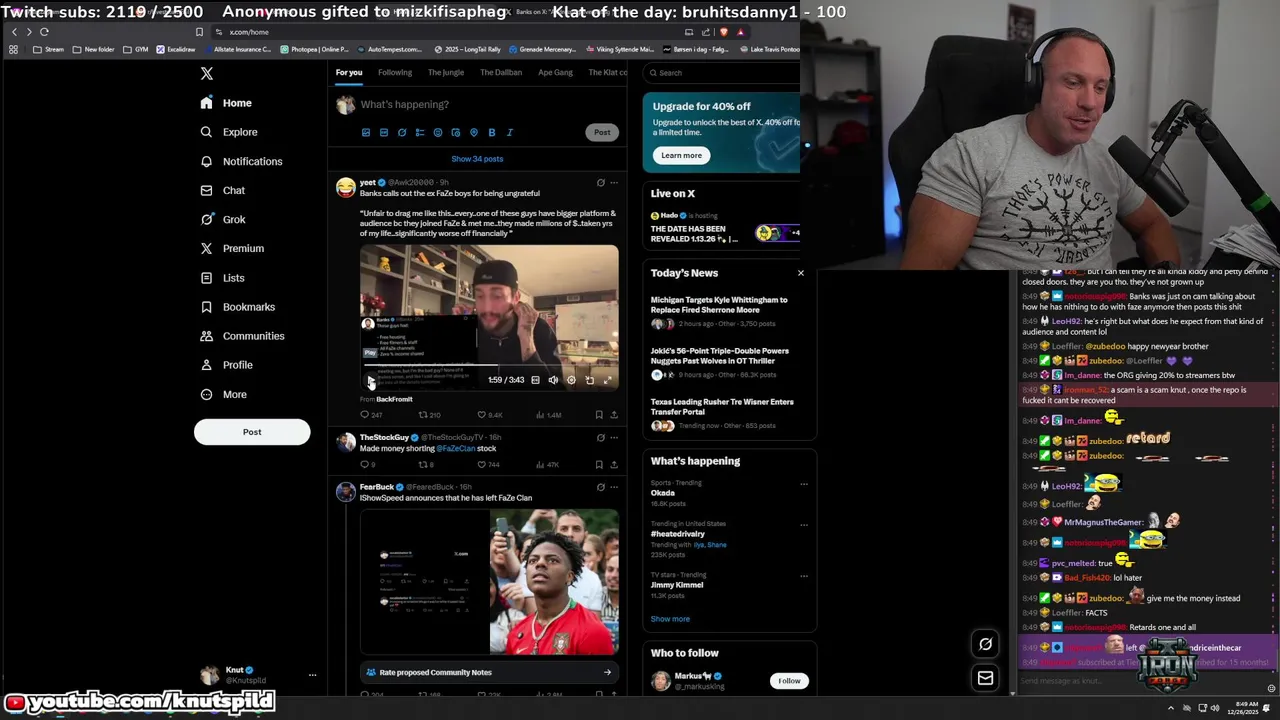The image size is (1280, 720).
Task: Open Communities in the sidebar
Action: (242, 336)
